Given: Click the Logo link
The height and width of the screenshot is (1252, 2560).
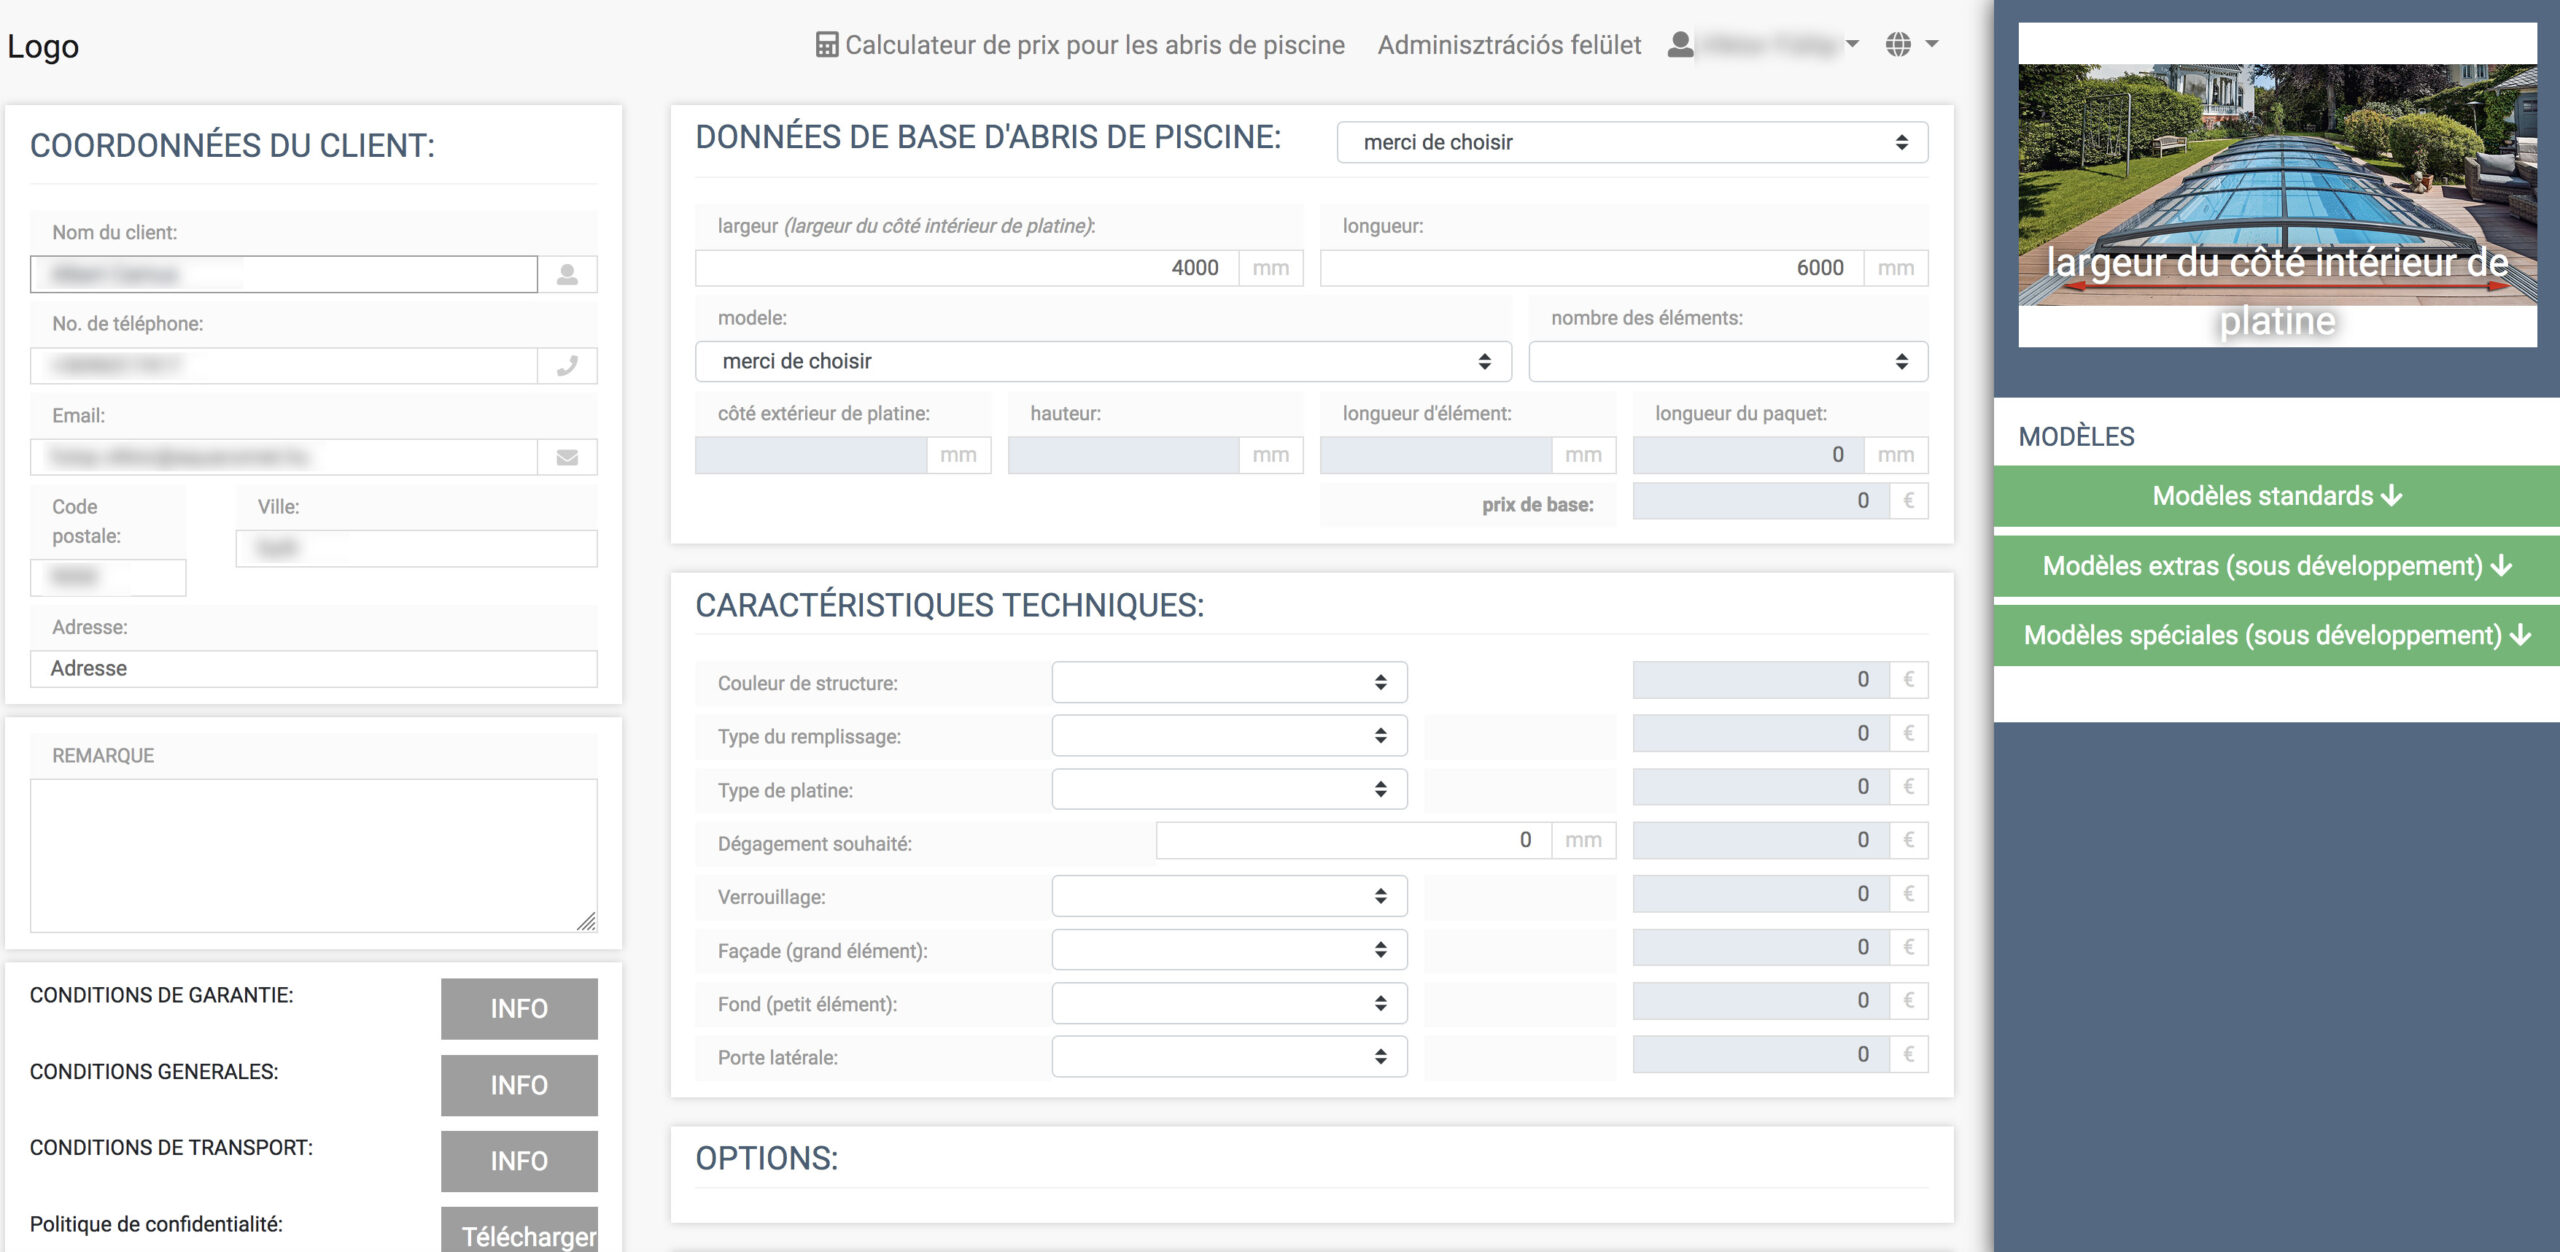Looking at the screenshot, I should point(43,46).
